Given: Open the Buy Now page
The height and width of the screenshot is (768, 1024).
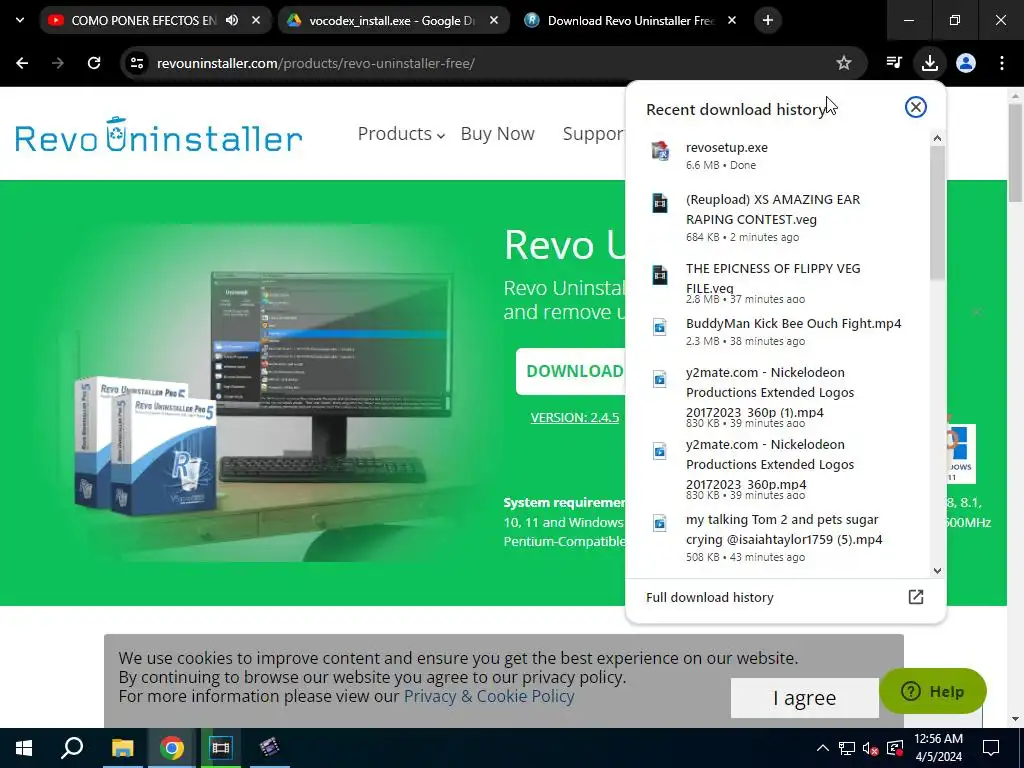Looking at the screenshot, I should [498, 134].
